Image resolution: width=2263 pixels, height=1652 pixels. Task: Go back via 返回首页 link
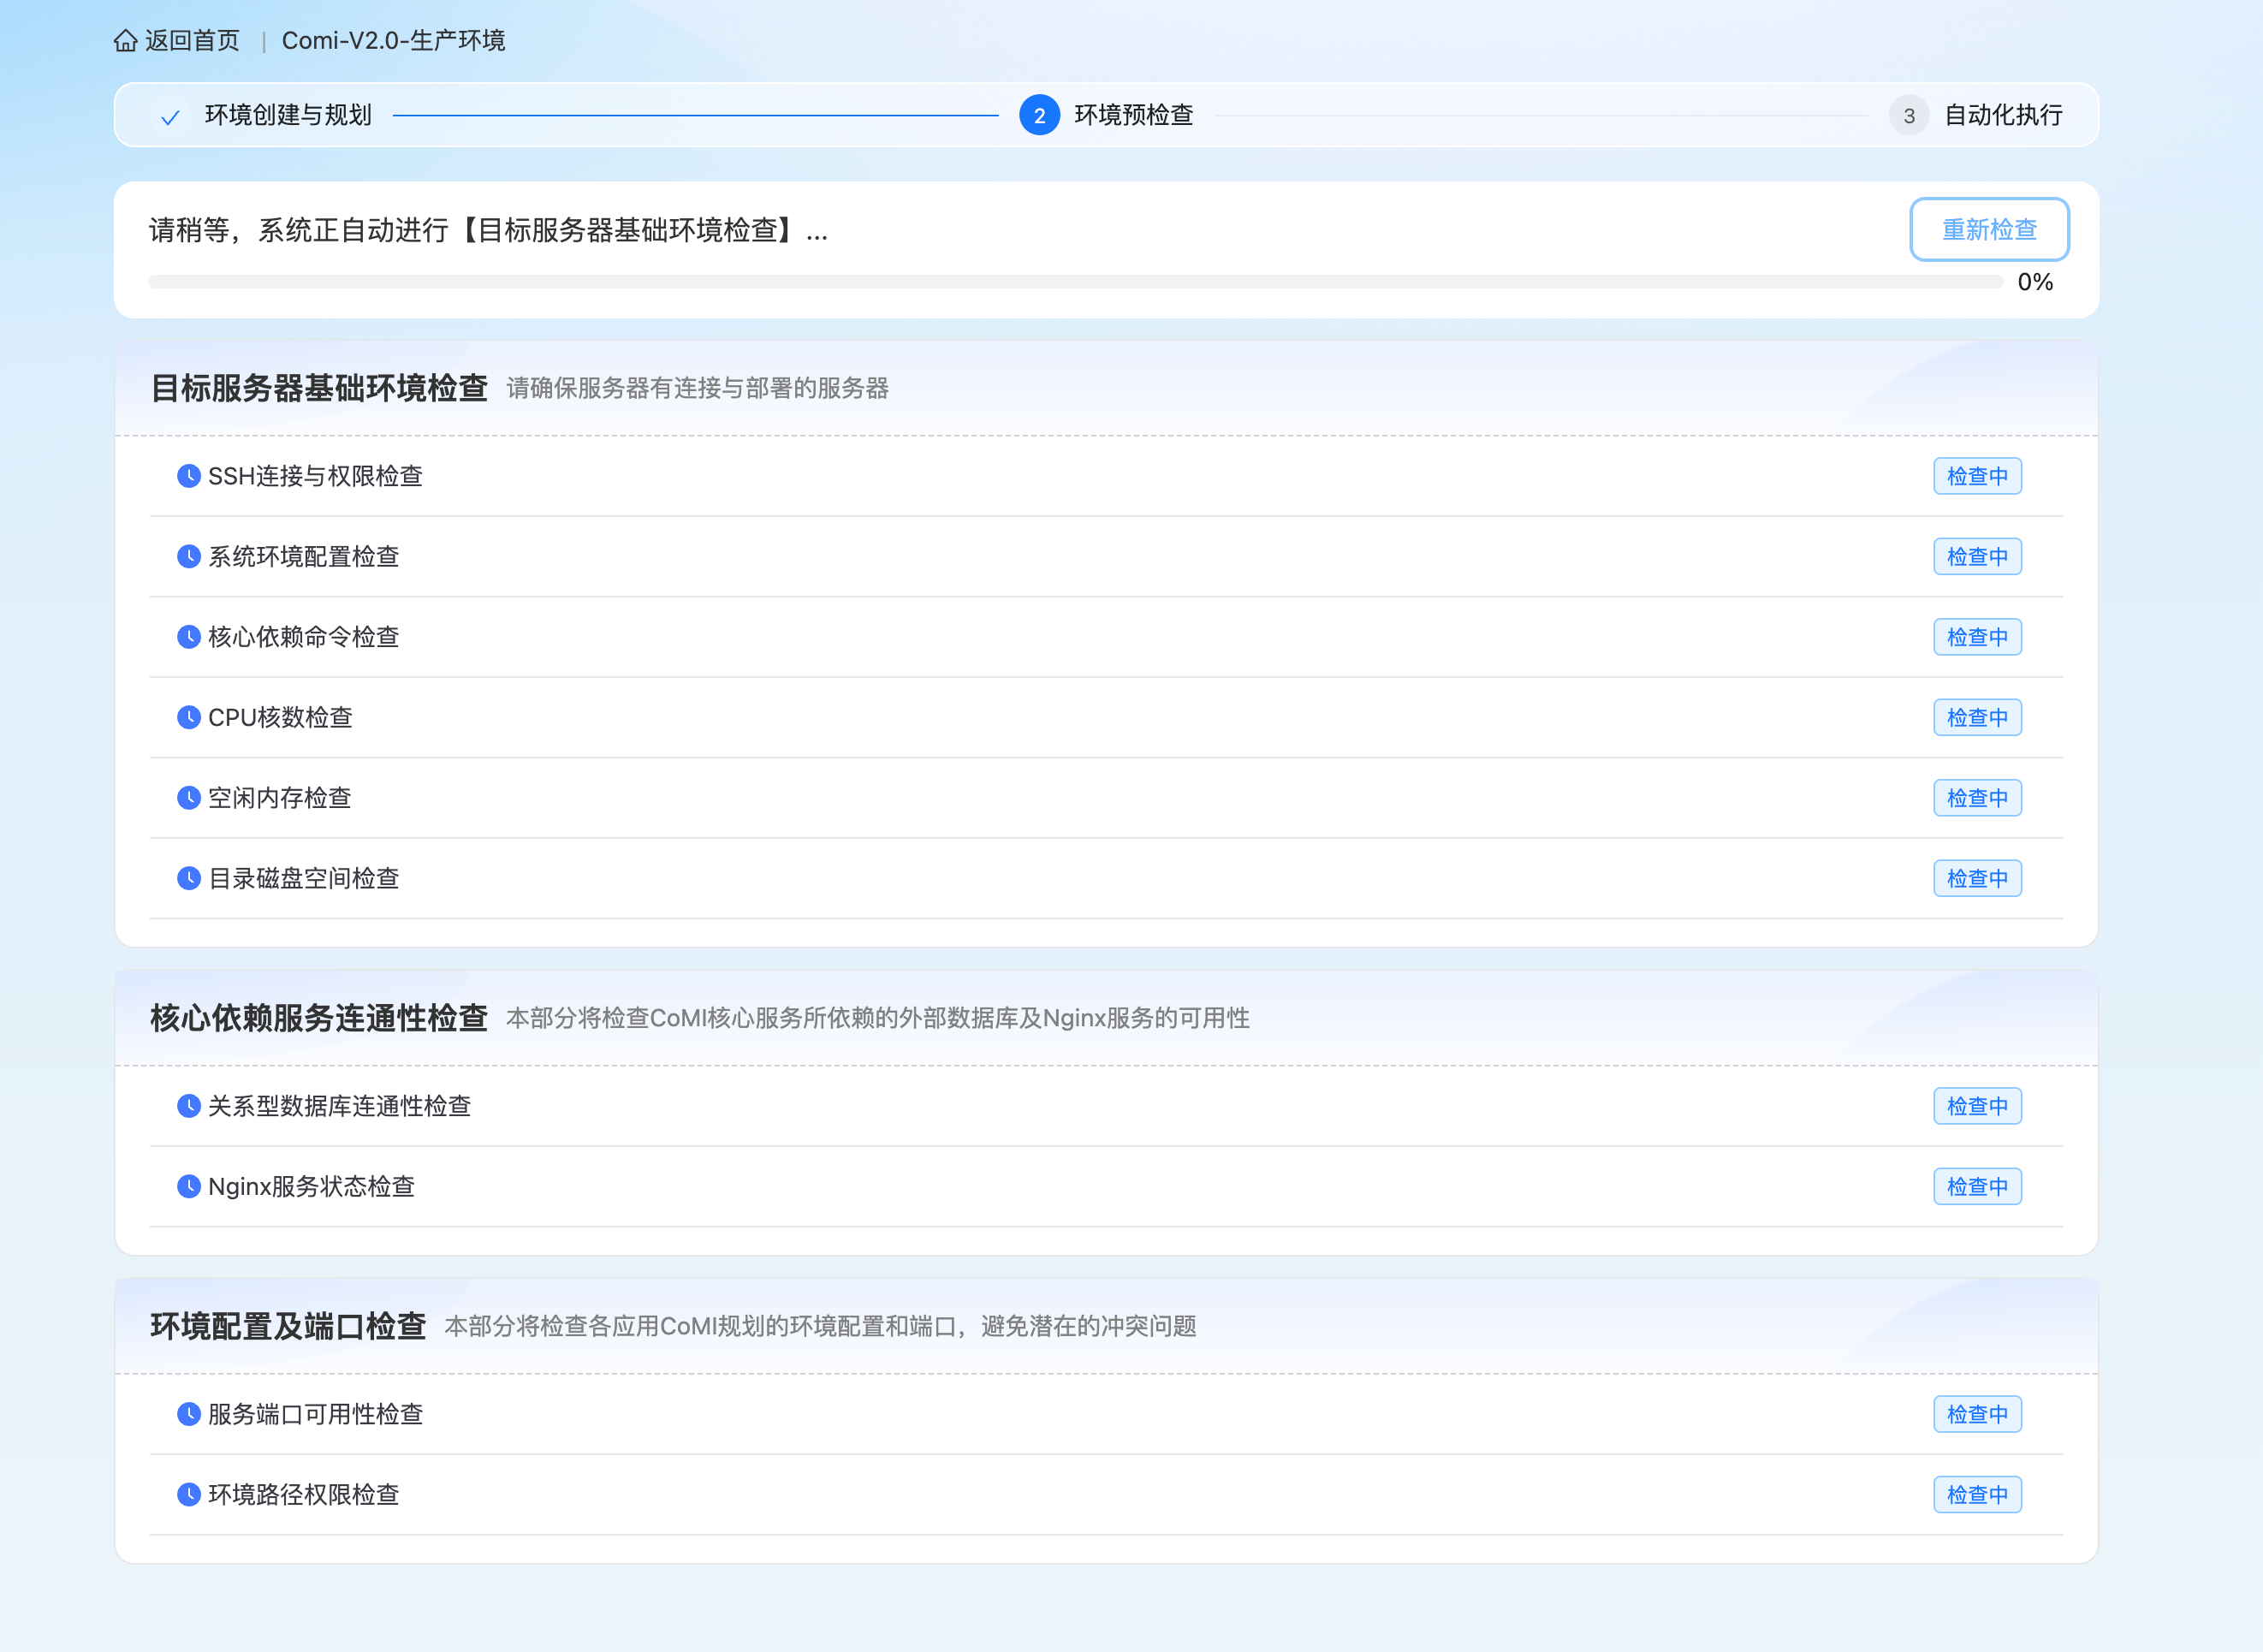pos(192,41)
